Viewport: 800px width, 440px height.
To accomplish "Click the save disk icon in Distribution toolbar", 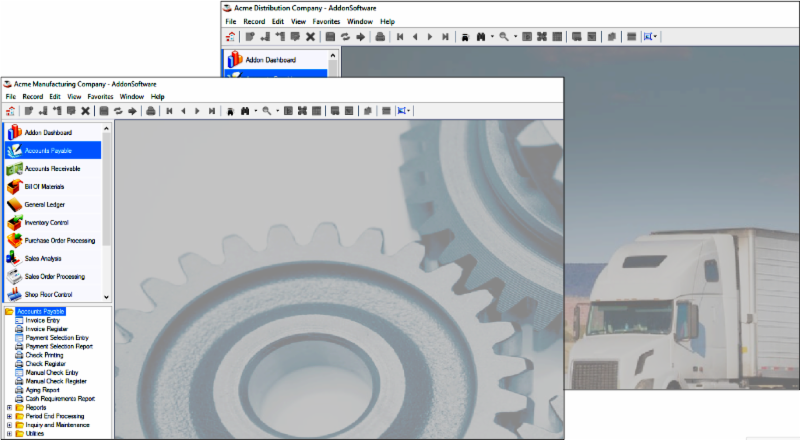I will tap(330, 37).
